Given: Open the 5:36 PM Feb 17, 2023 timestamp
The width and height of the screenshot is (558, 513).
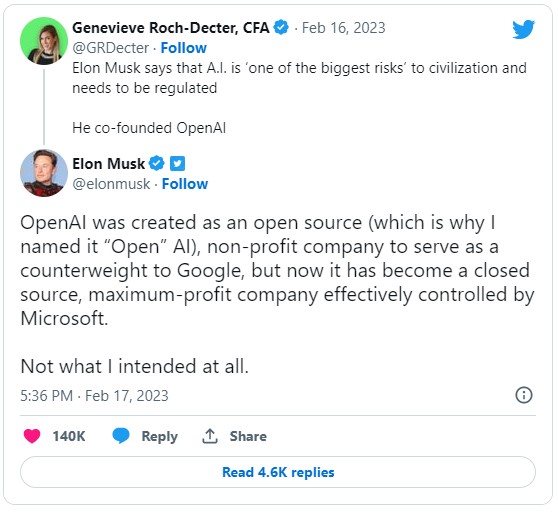Looking at the screenshot, I should [x=94, y=396].
